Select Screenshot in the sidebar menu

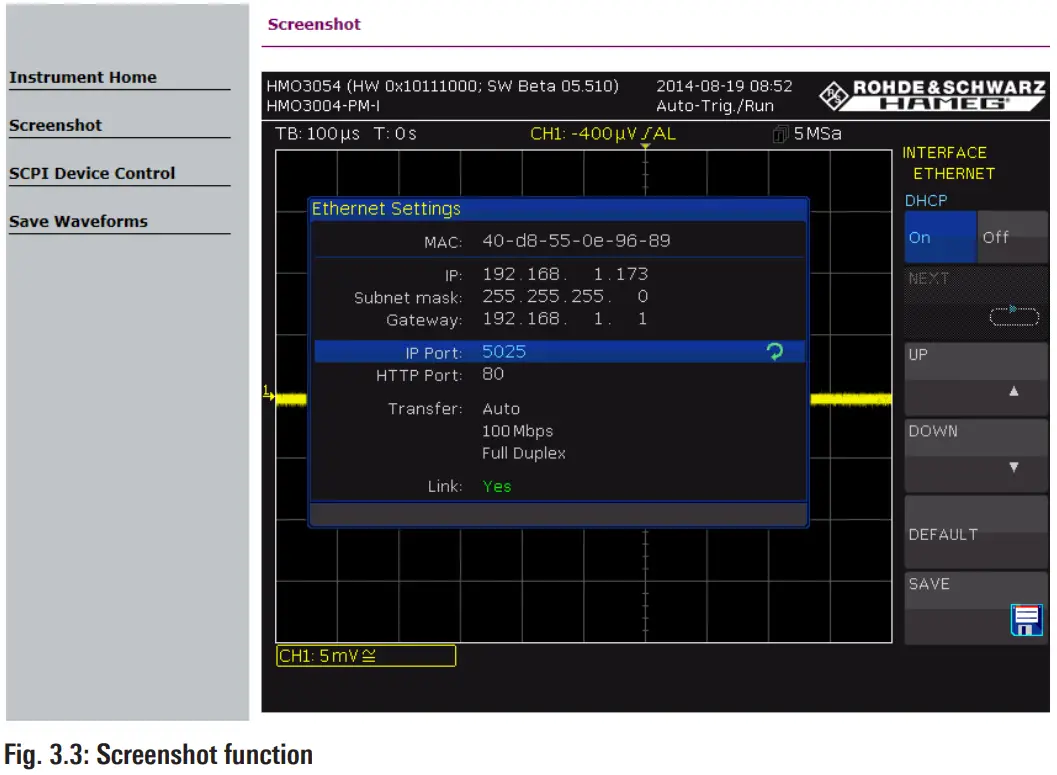tap(55, 125)
